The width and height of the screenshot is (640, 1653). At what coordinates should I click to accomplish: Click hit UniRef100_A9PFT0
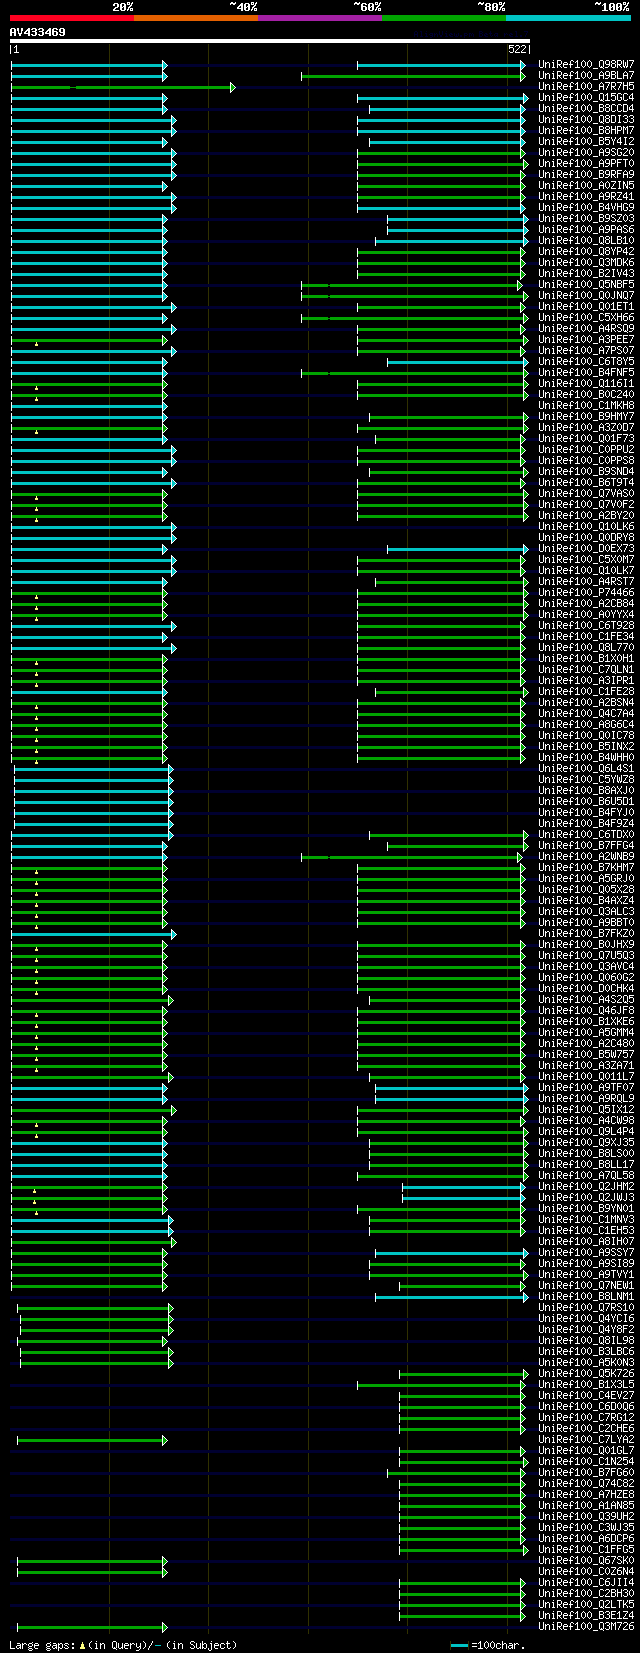coord(586,163)
